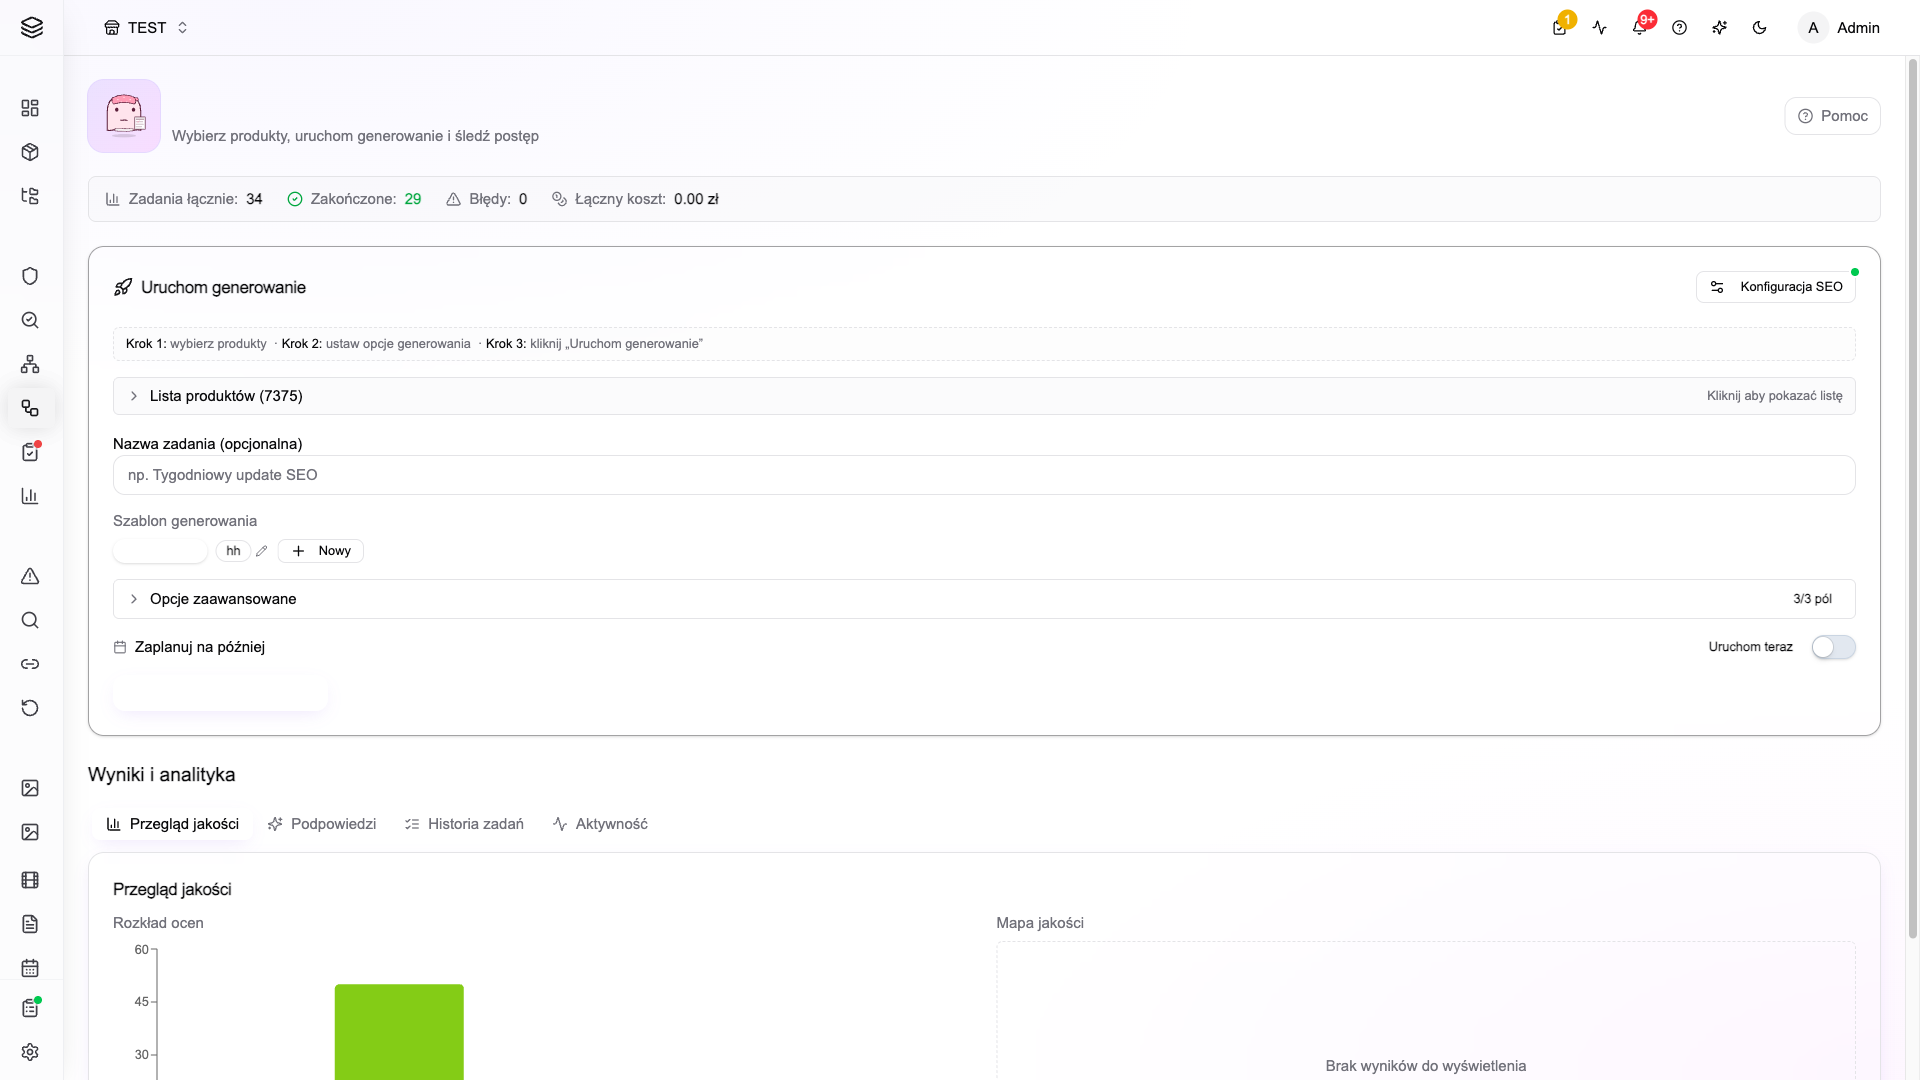This screenshot has height=1080, width=1920.
Task: Click "Zadania łącznie: 34" stat
Action: pyautogui.click(x=184, y=199)
